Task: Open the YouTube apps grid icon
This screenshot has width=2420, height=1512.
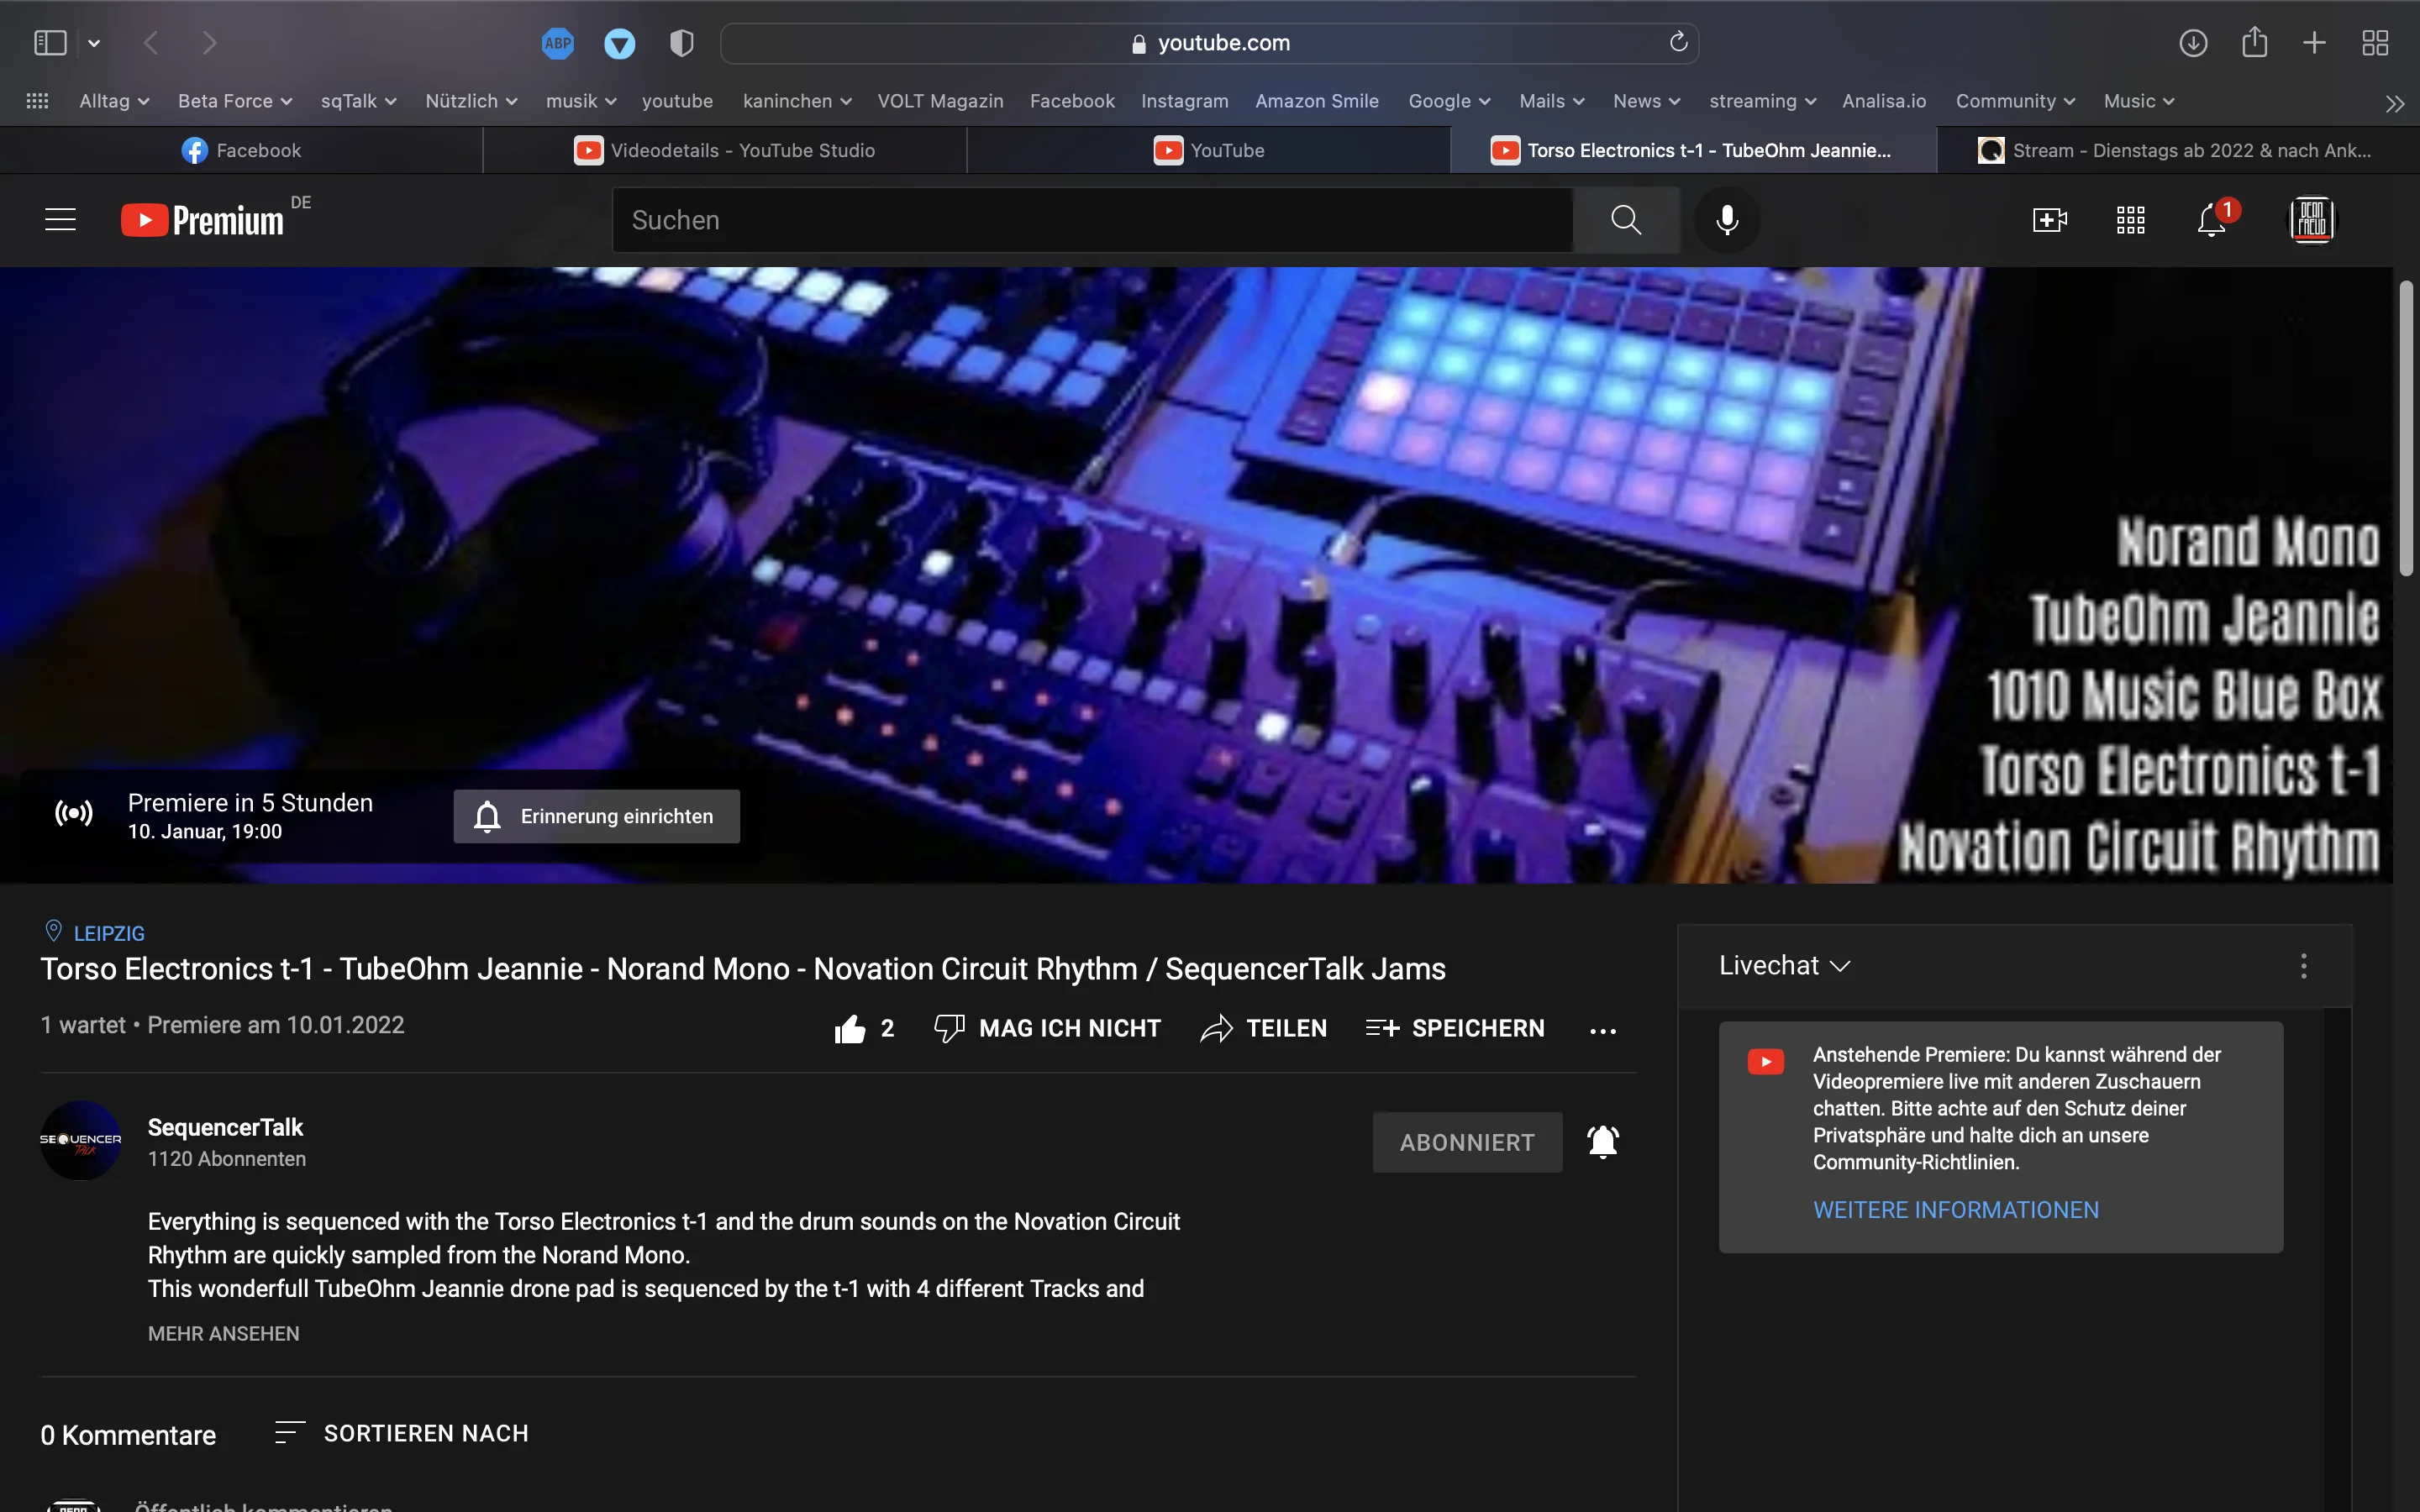Action: (x=2130, y=220)
